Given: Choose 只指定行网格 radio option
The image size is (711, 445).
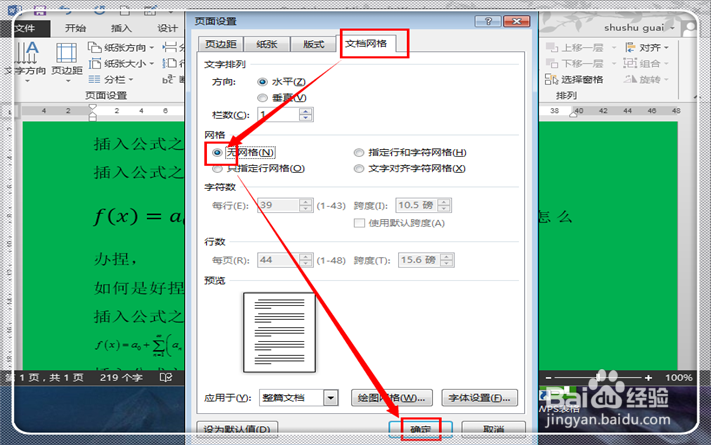Looking at the screenshot, I should pyautogui.click(x=217, y=169).
